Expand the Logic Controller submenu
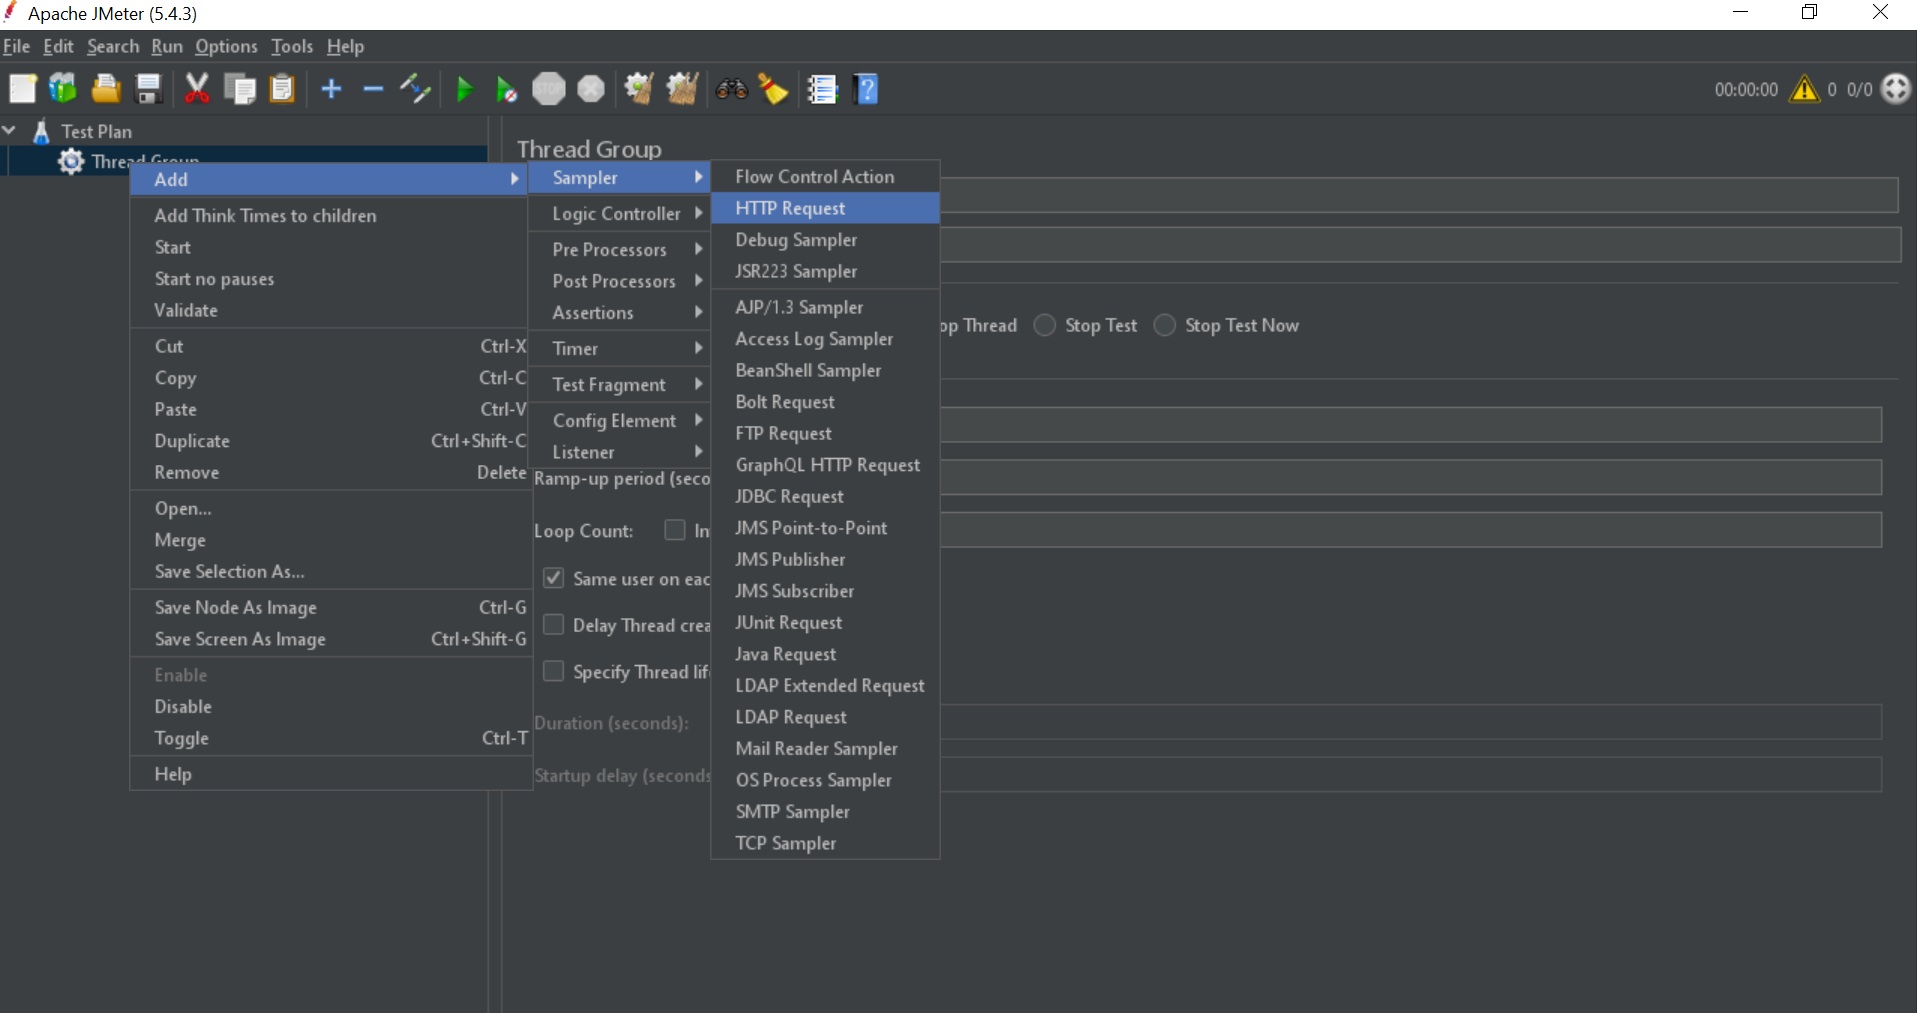The width and height of the screenshot is (1917, 1013). [619, 214]
